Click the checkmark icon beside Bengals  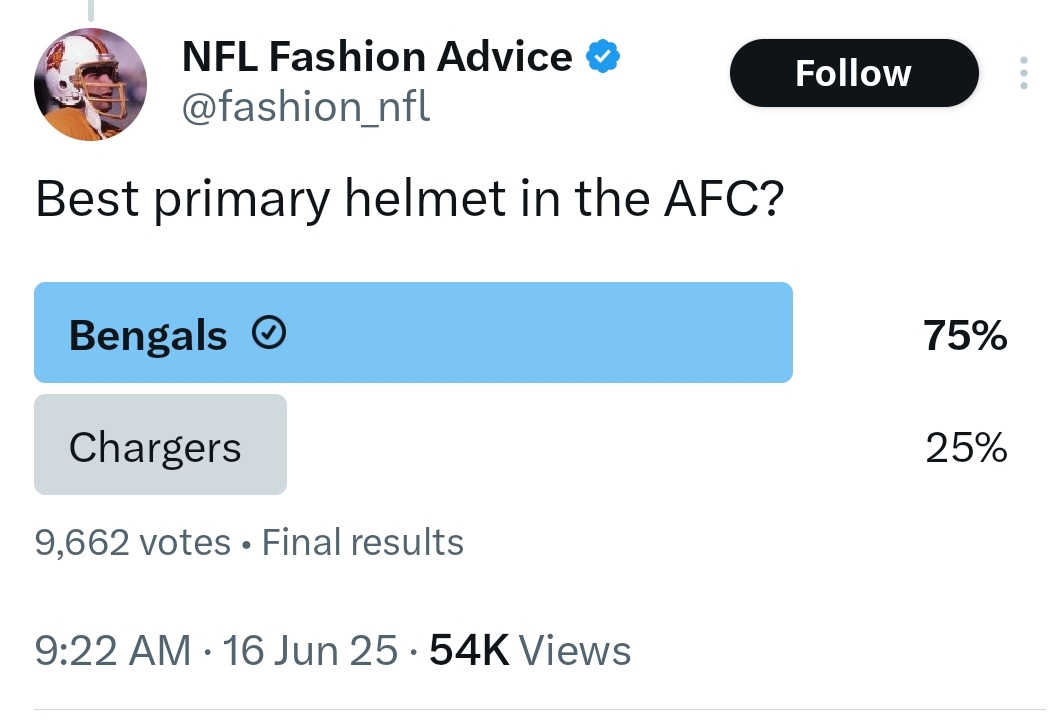click(x=269, y=334)
